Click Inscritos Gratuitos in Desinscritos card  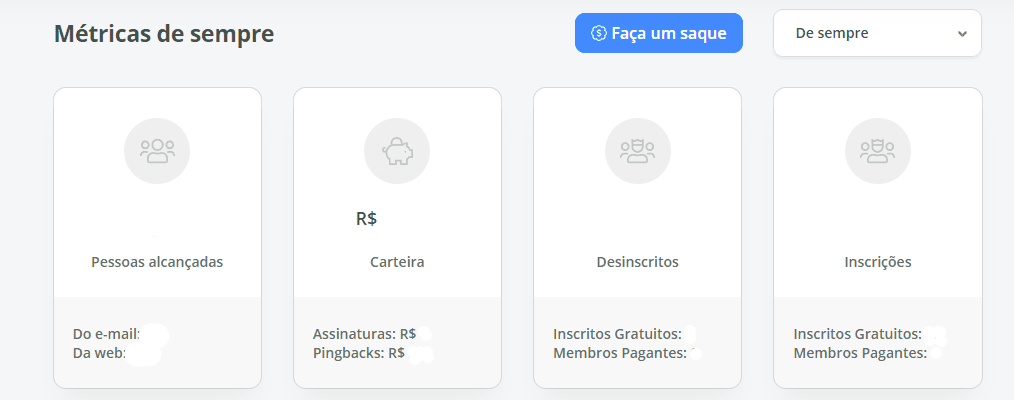(x=617, y=333)
